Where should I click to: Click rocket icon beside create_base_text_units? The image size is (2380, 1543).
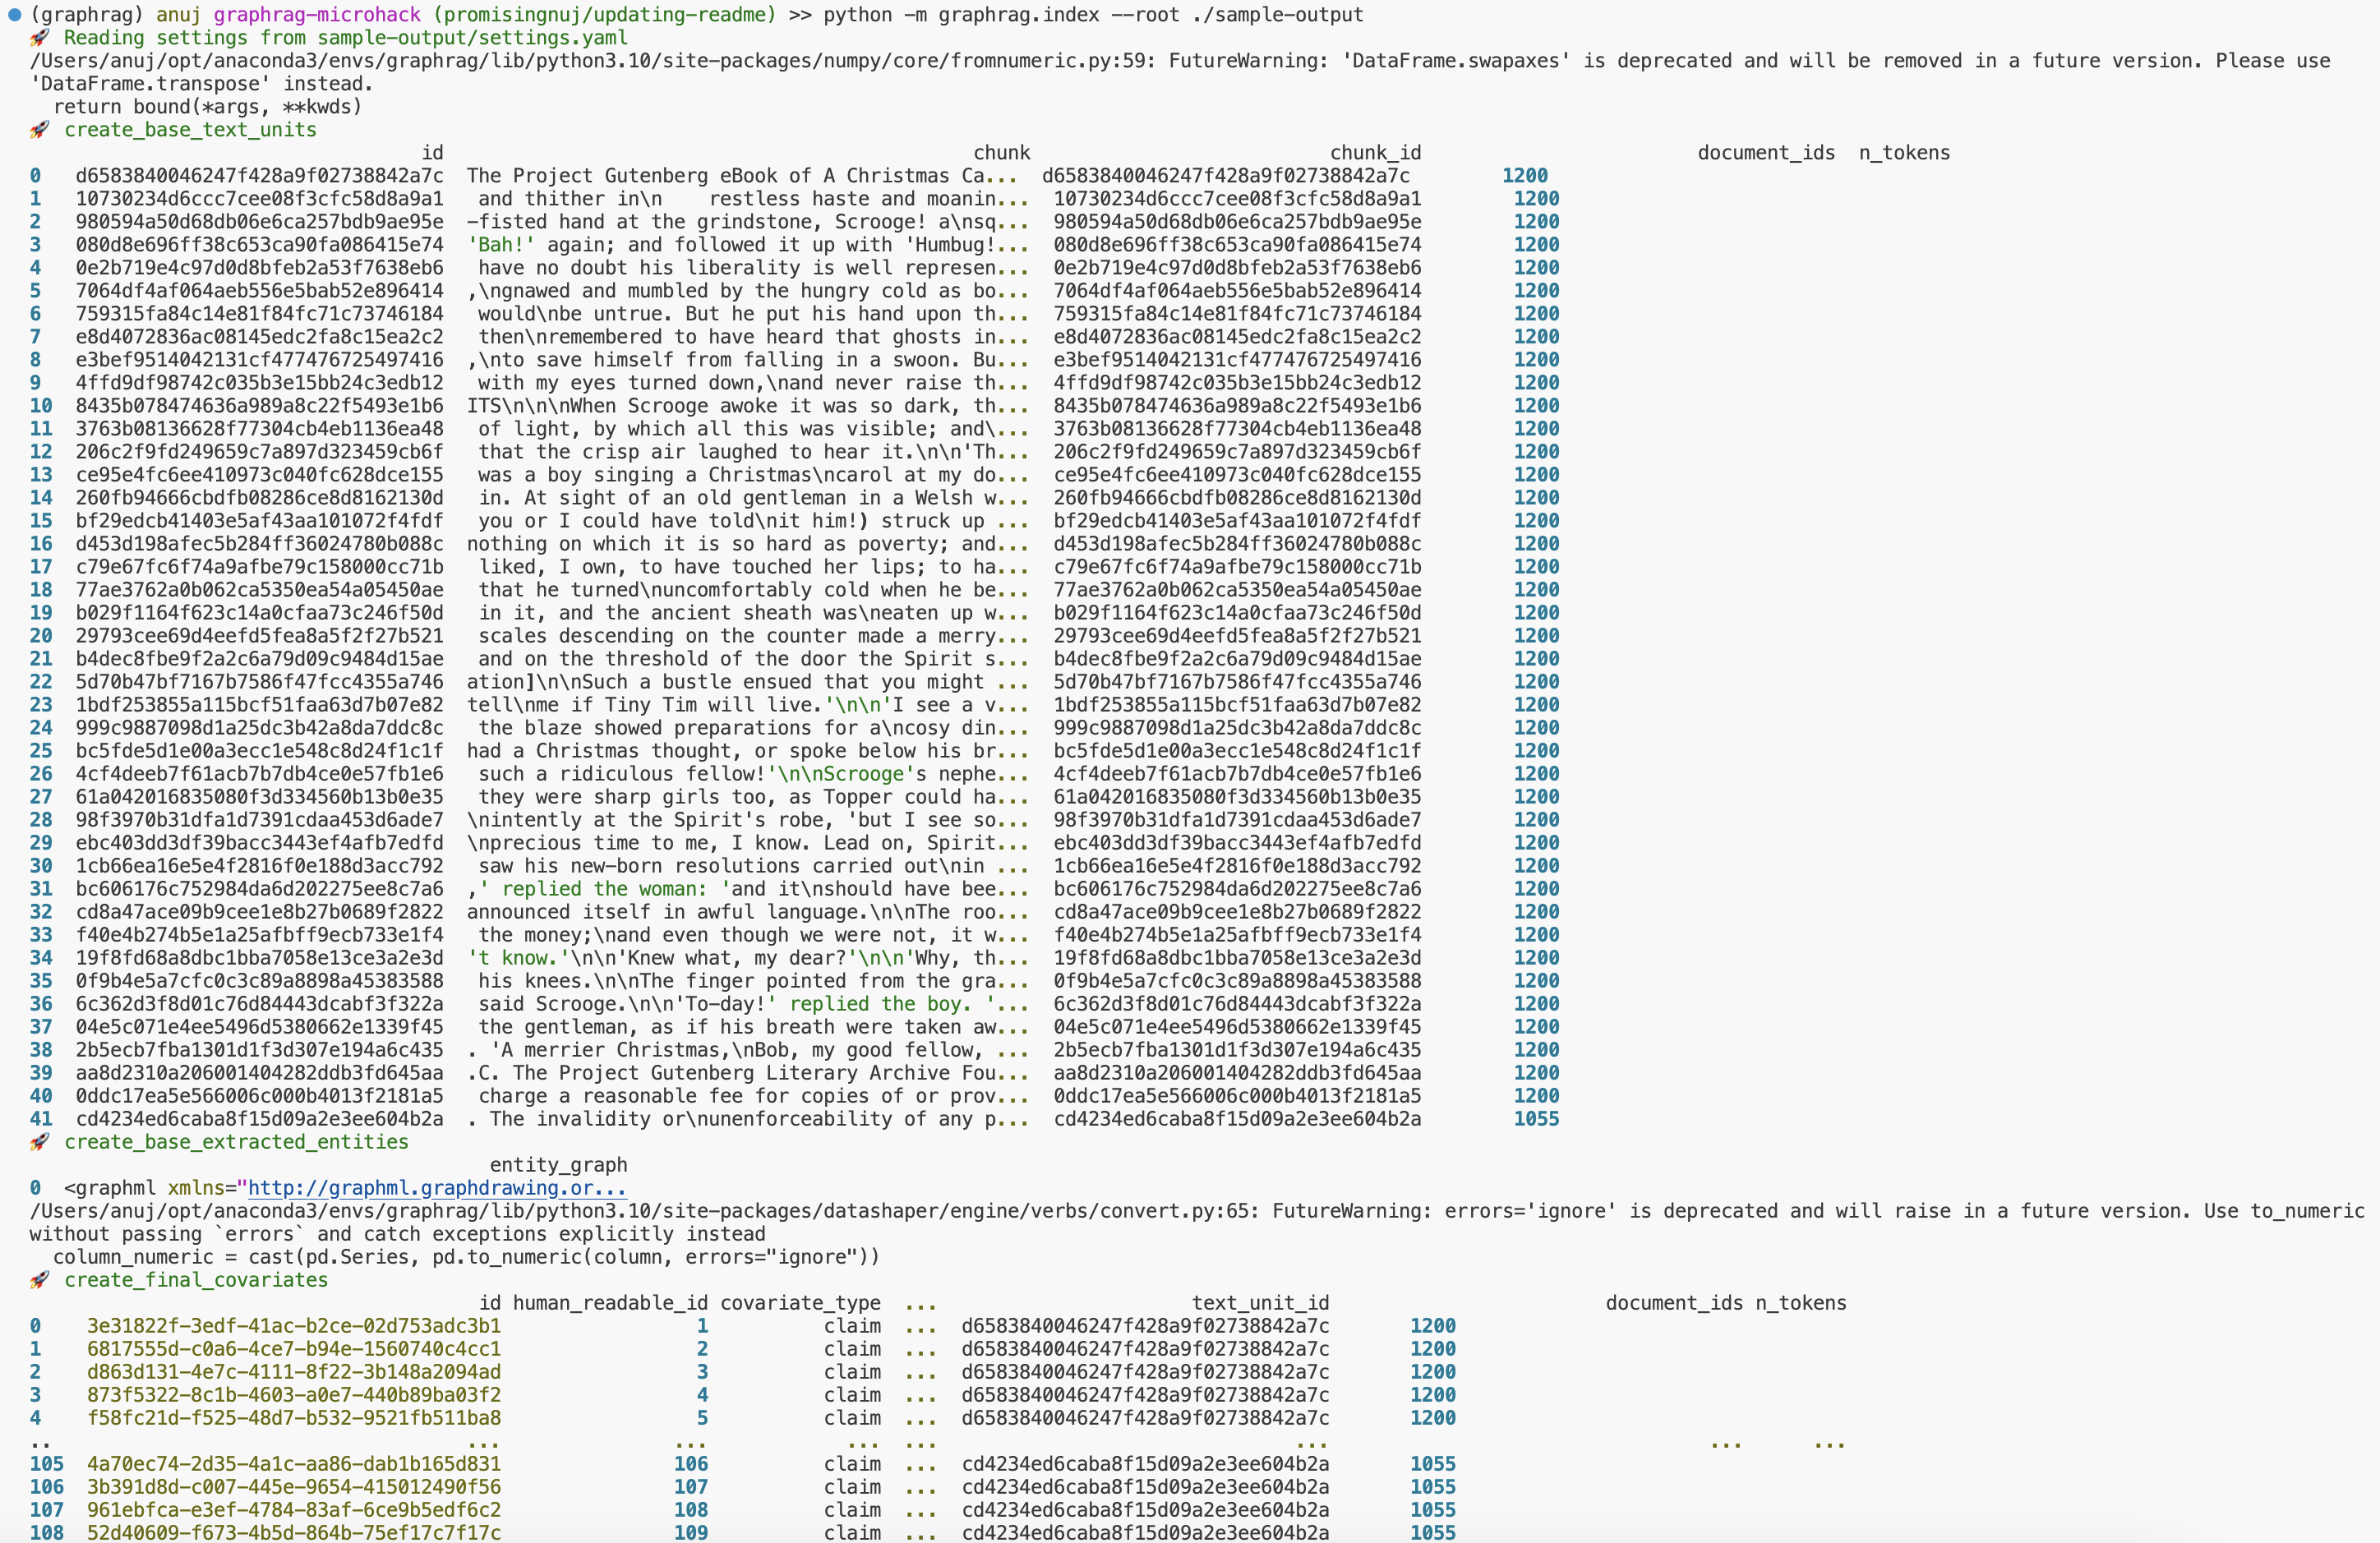click(x=39, y=130)
